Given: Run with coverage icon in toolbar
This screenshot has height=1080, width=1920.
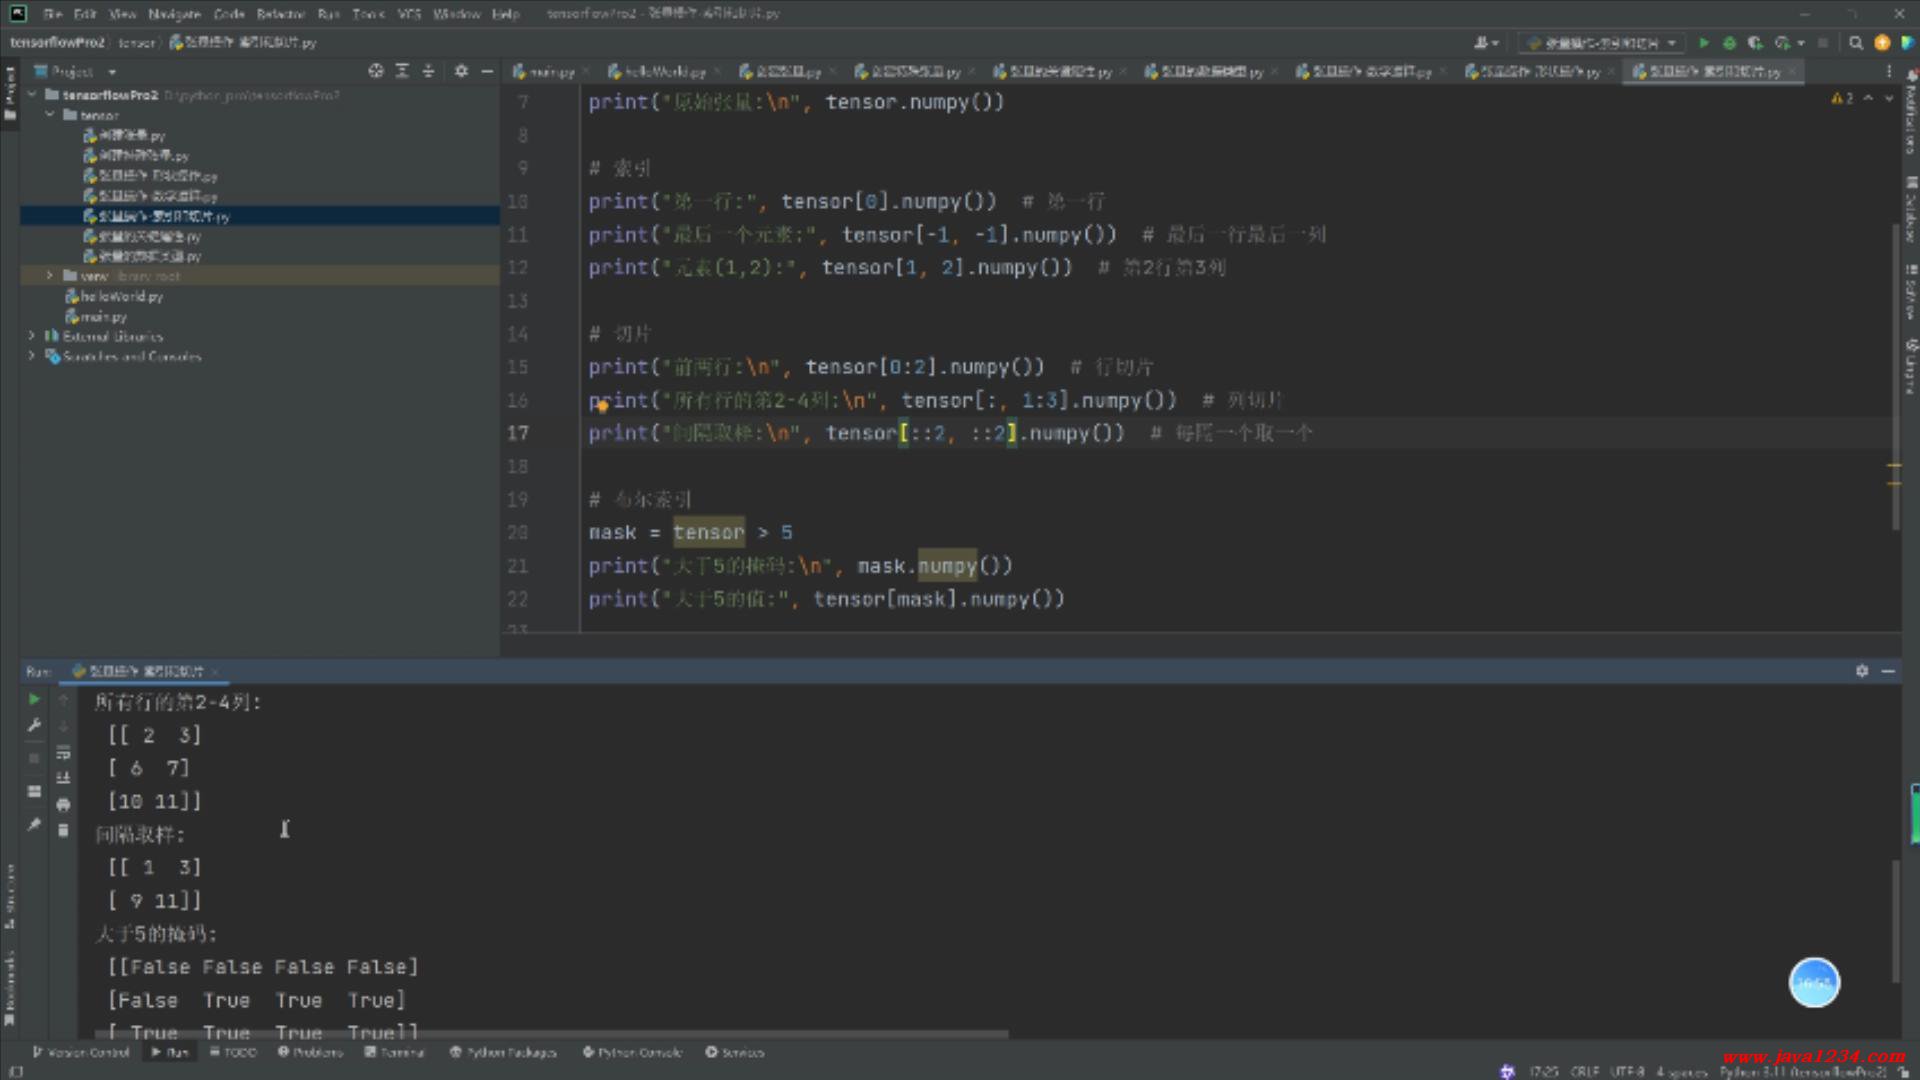Looking at the screenshot, I should [x=1755, y=43].
